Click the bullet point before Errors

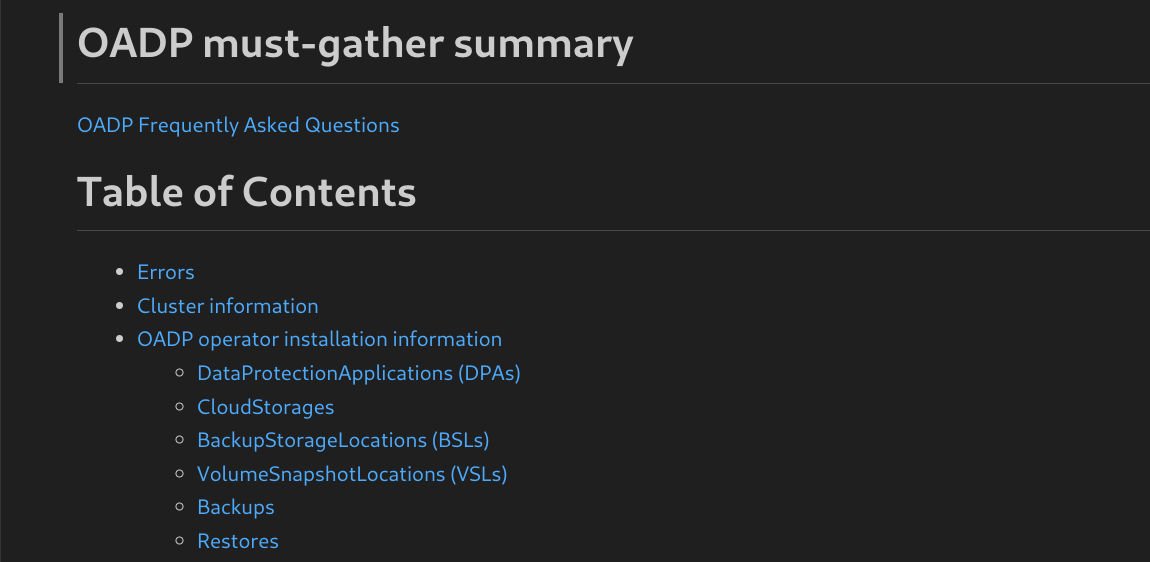click(119, 272)
